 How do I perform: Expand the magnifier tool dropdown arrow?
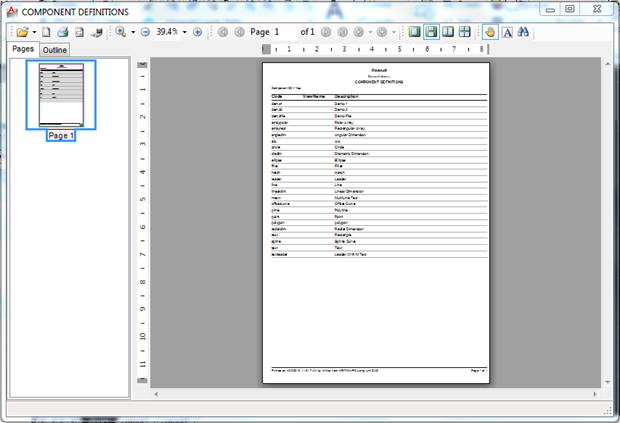click(x=133, y=32)
